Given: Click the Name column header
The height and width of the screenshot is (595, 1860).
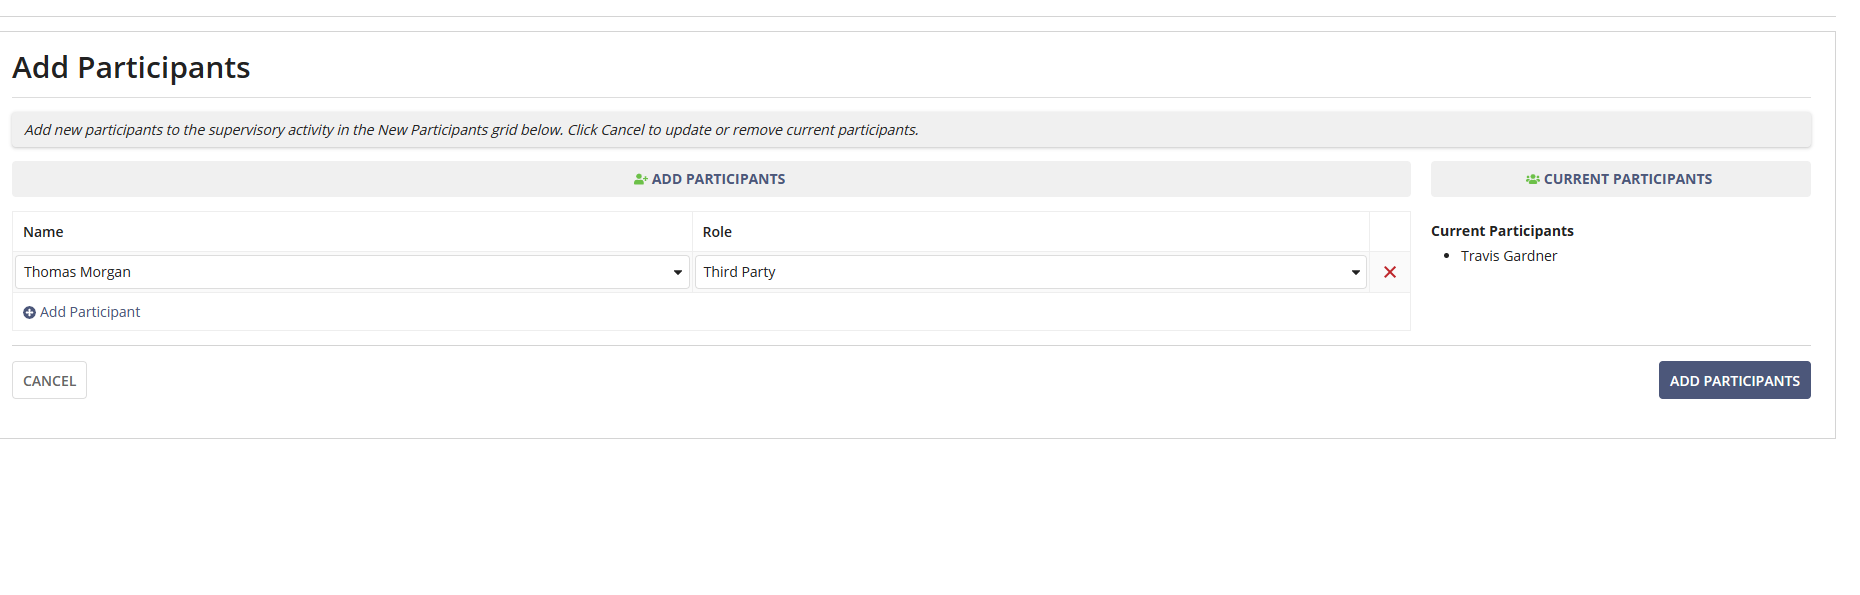Looking at the screenshot, I should (43, 232).
